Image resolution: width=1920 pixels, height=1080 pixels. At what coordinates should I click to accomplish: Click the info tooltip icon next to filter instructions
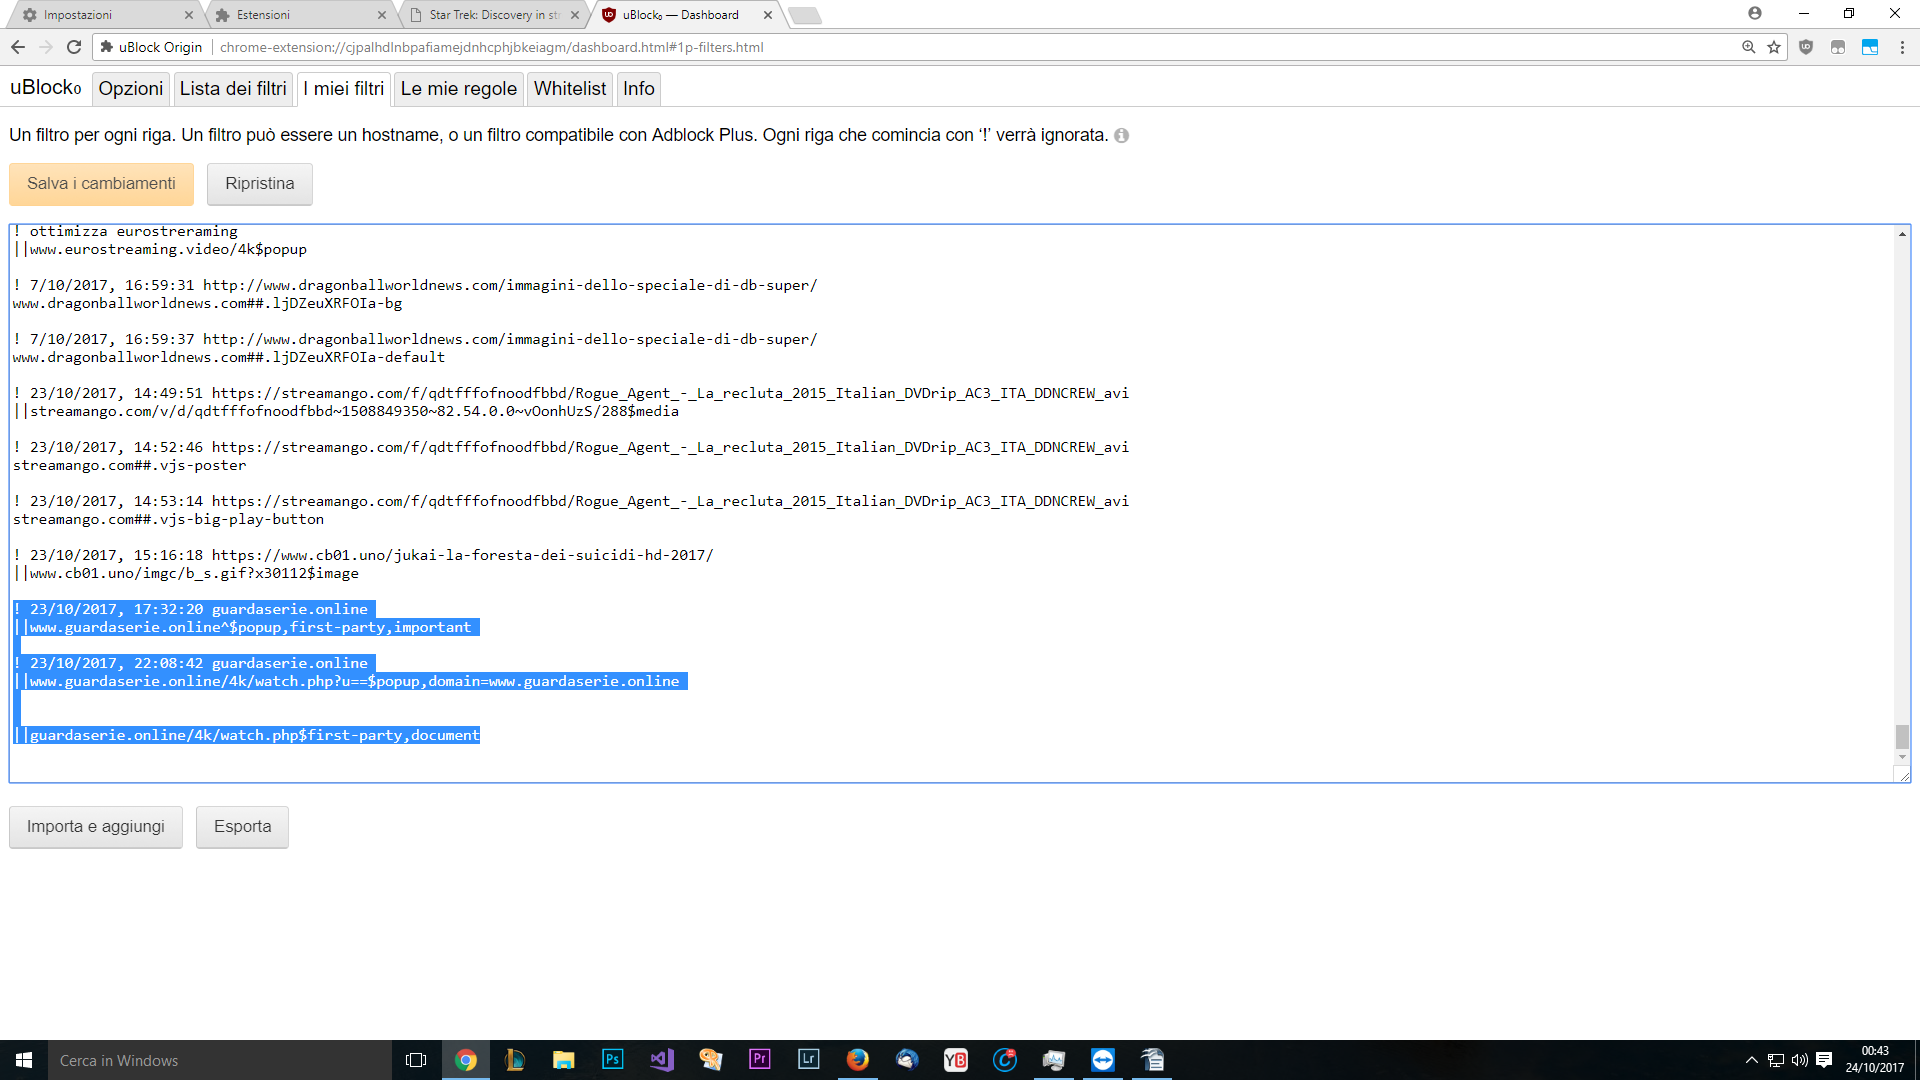pyautogui.click(x=1122, y=135)
